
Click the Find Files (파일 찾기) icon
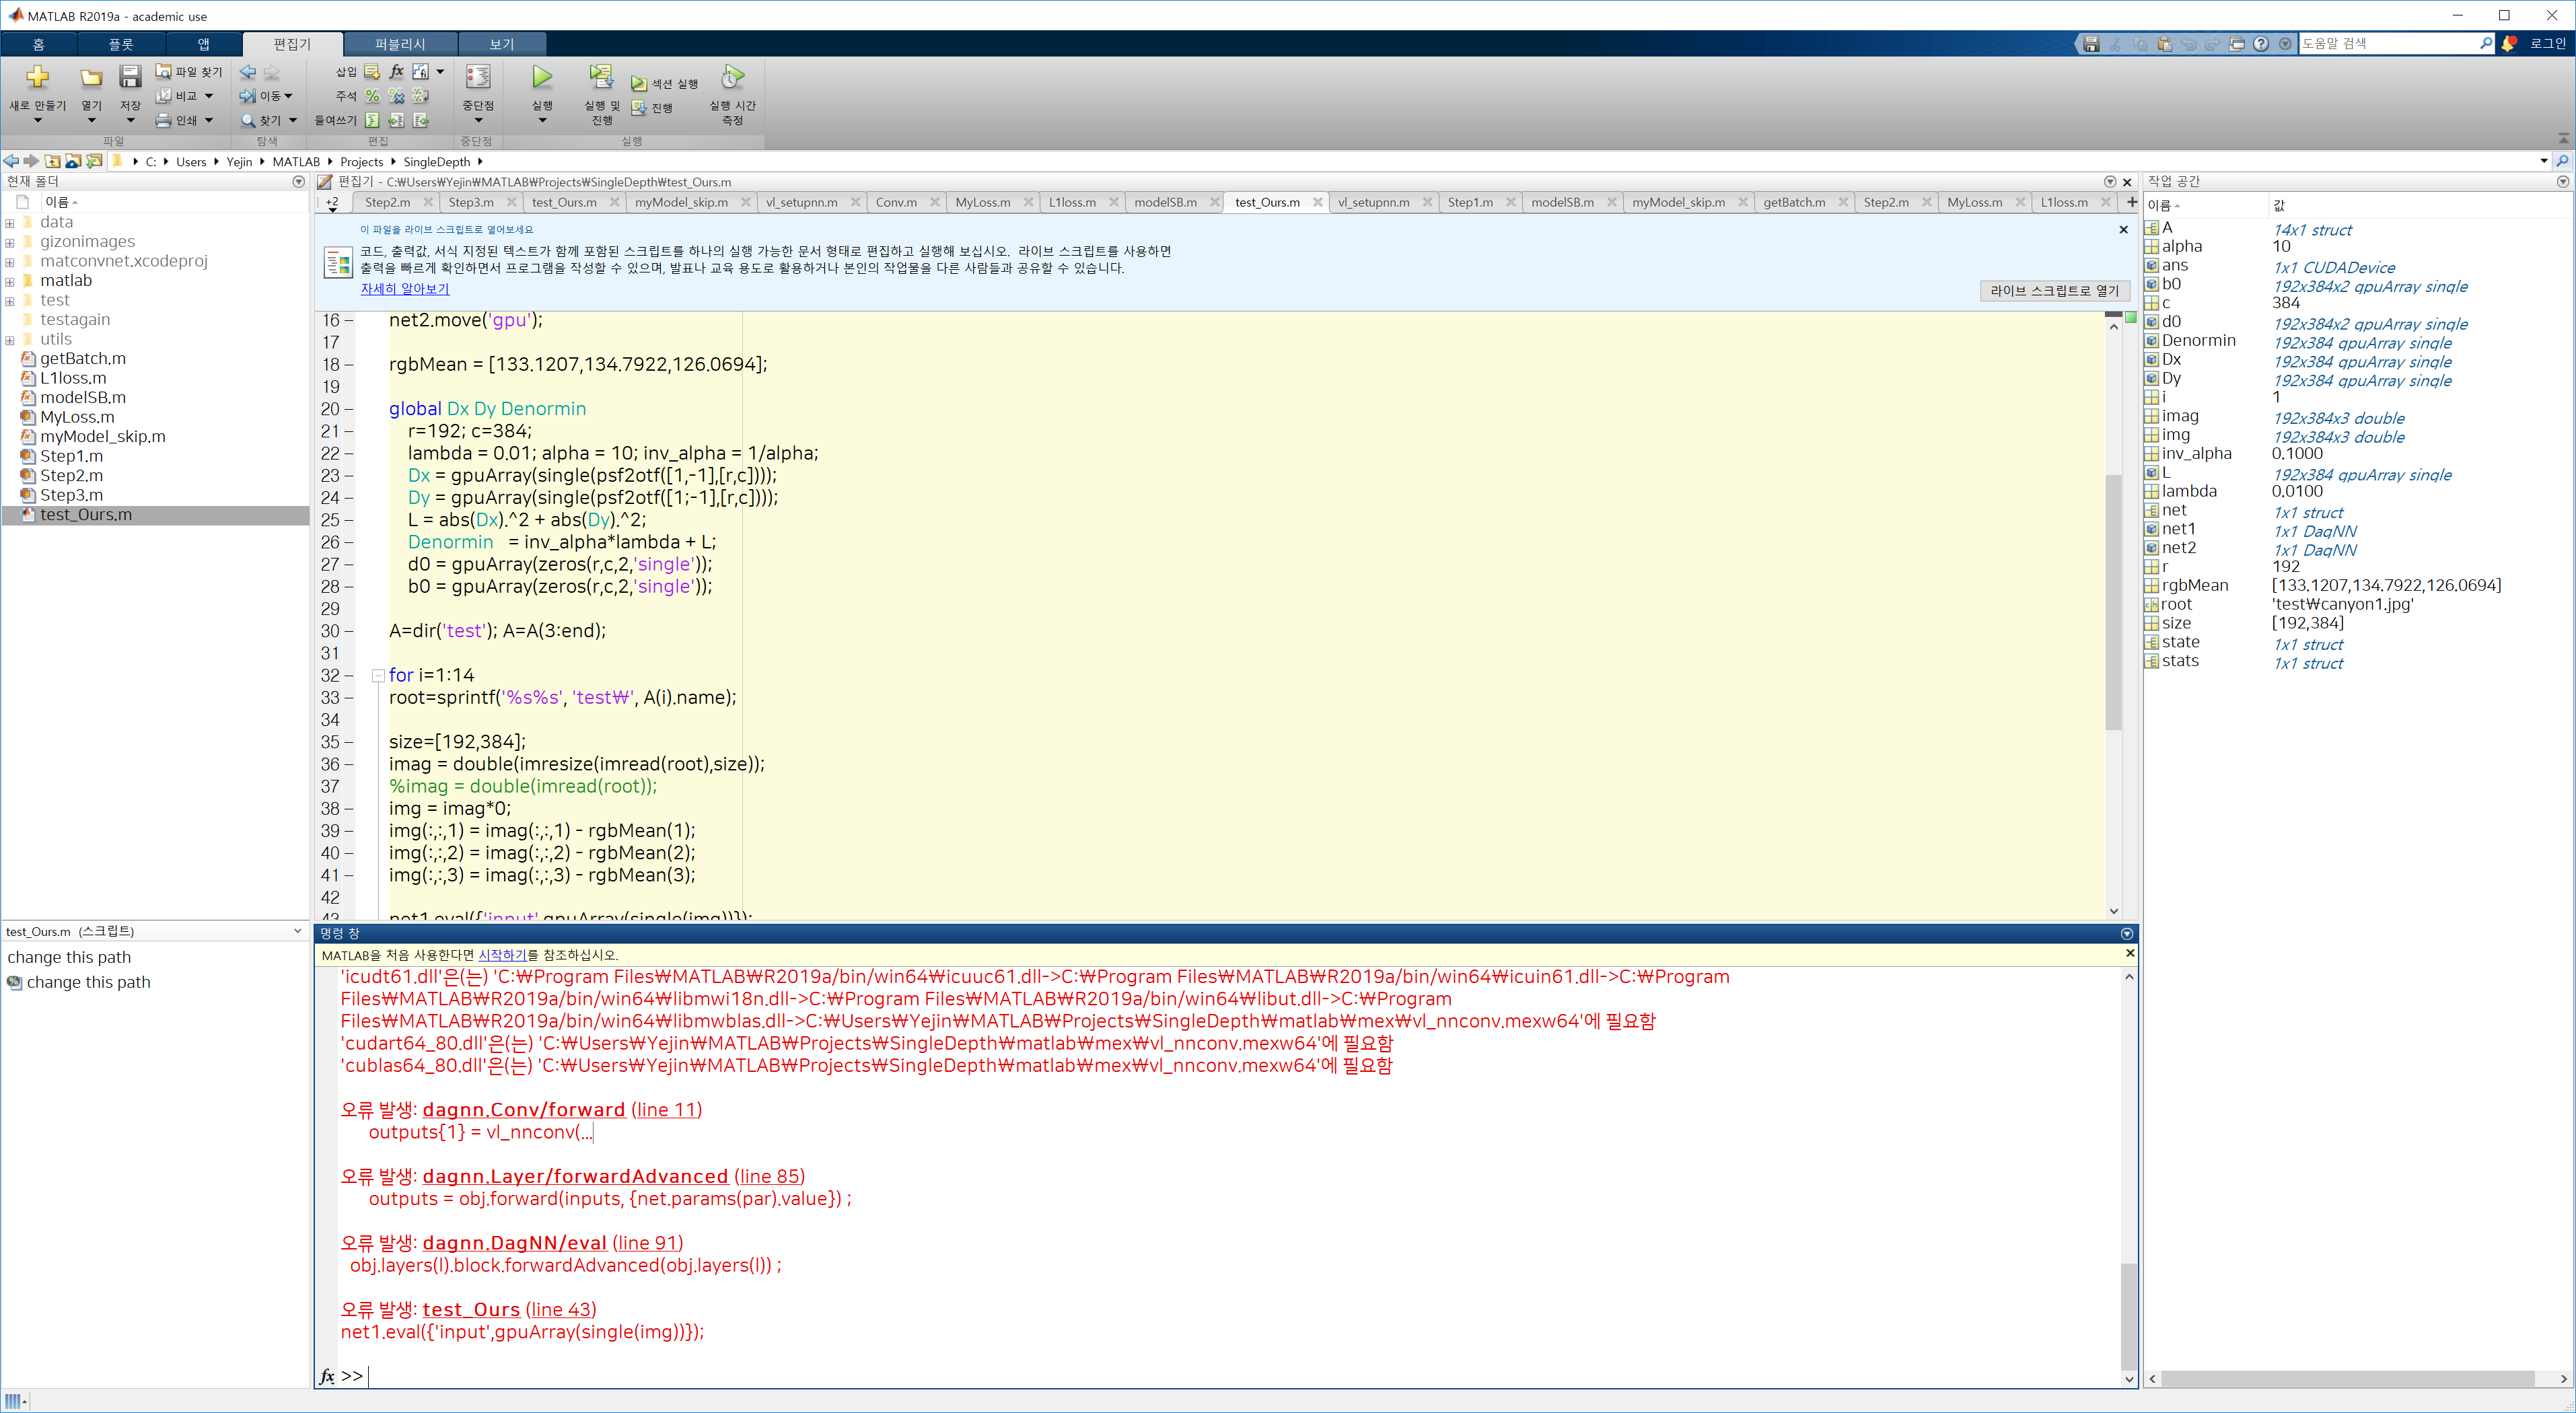[164, 72]
